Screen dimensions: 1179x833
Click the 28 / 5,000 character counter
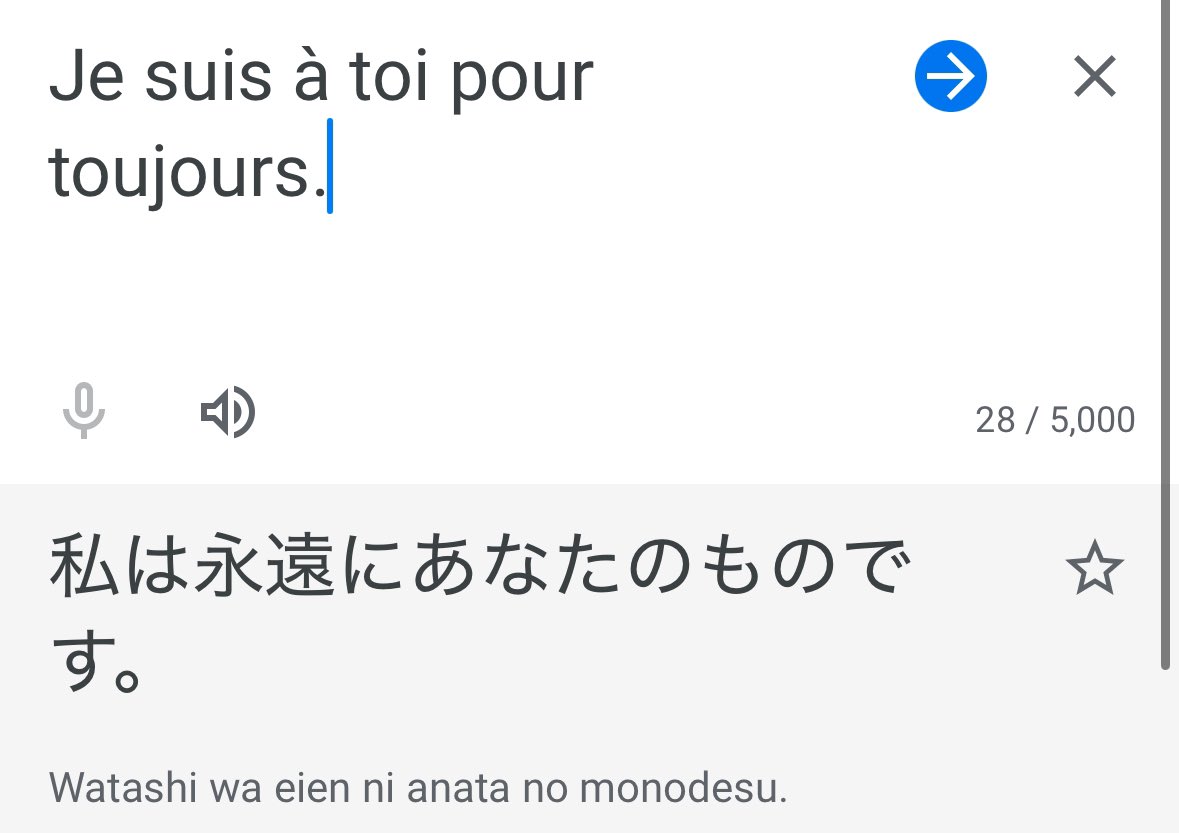pyautogui.click(x=1055, y=420)
